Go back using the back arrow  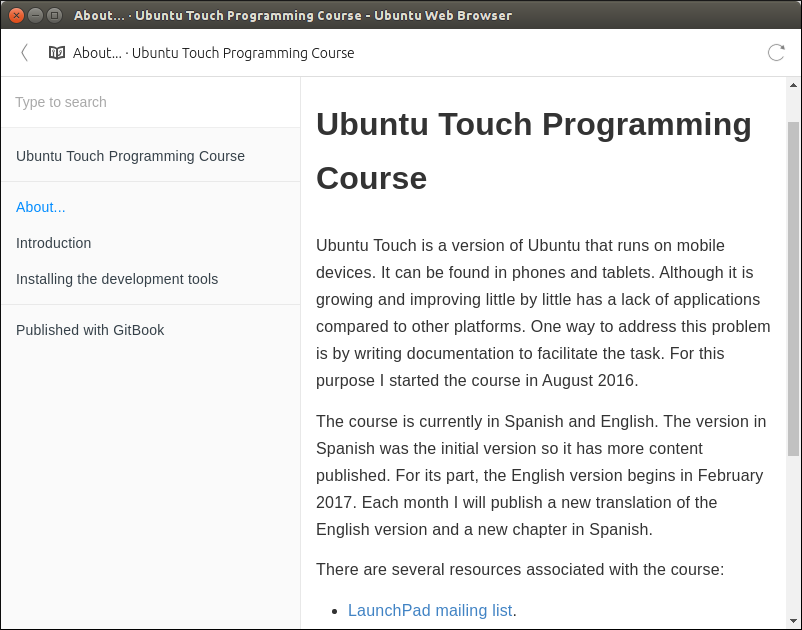(x=24, y=53)
